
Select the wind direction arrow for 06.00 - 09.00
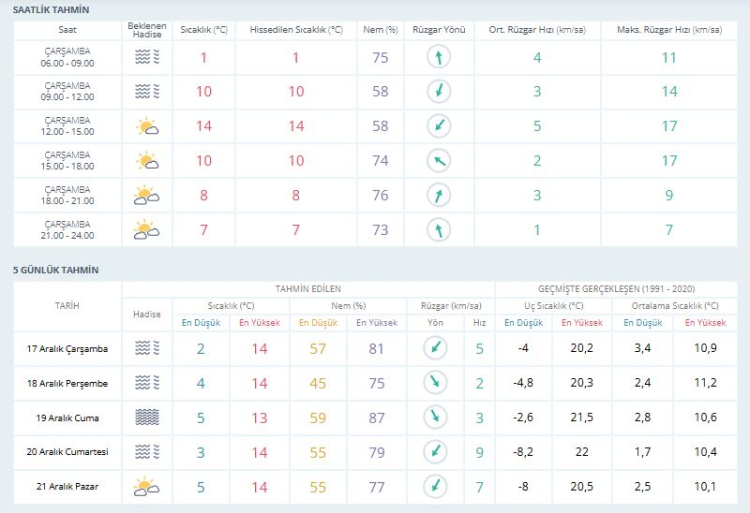click(x=437, y=58)
